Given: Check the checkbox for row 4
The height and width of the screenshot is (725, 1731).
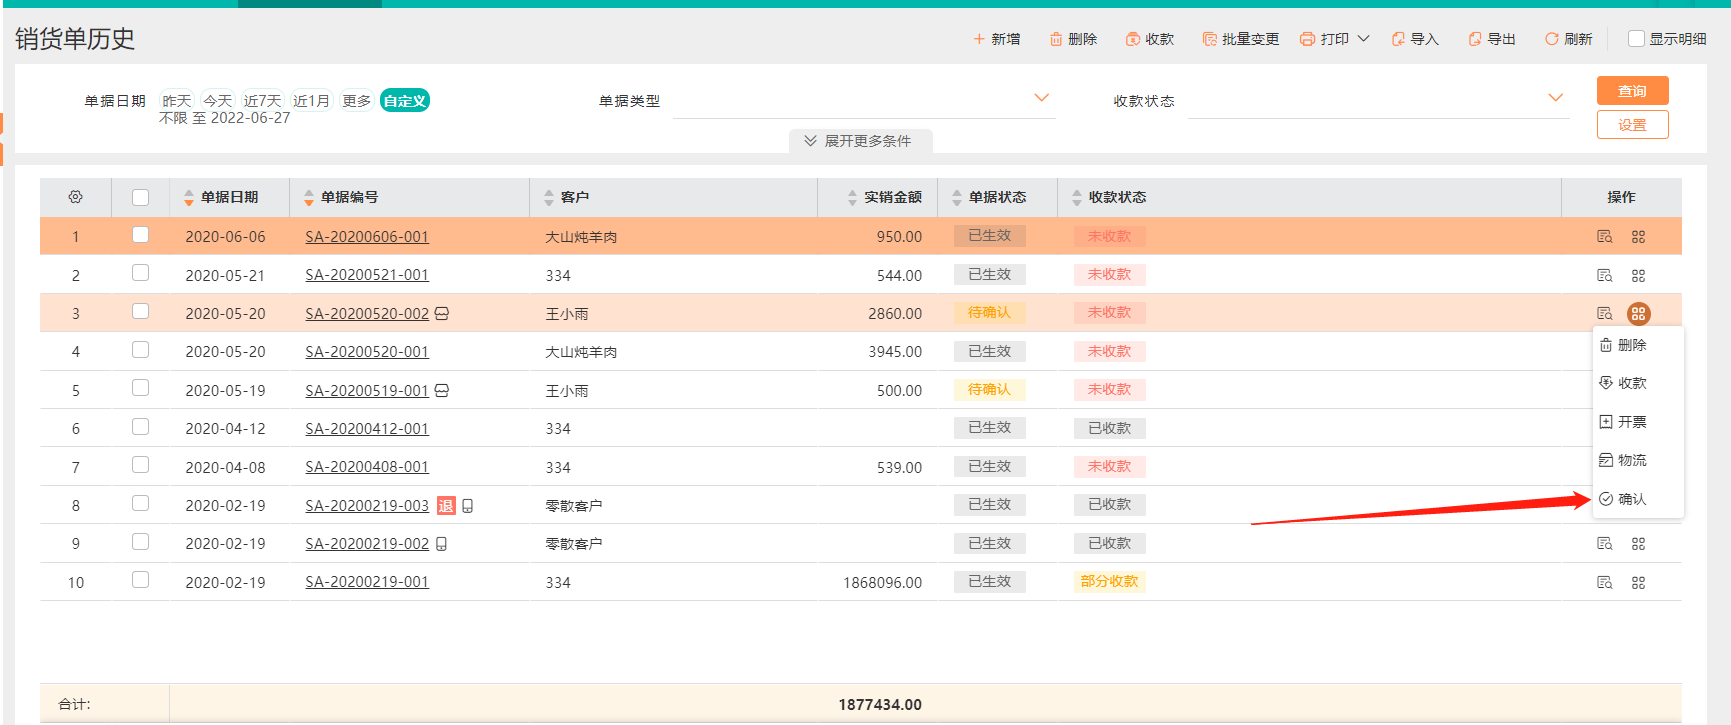Looking at the screenshot, I should tap(141, 350).
